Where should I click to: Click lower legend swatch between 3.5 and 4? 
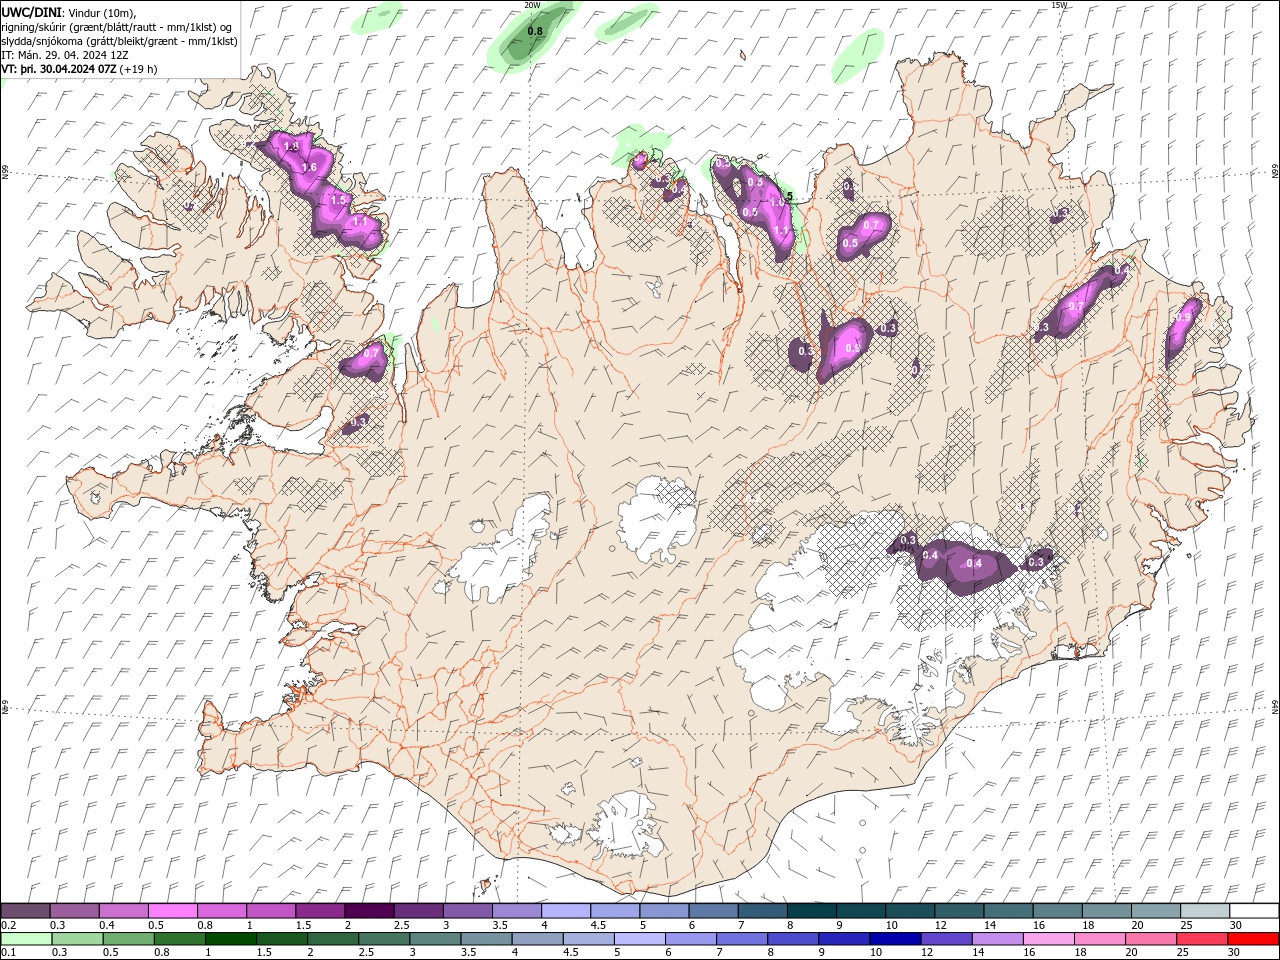click(486, 939)
